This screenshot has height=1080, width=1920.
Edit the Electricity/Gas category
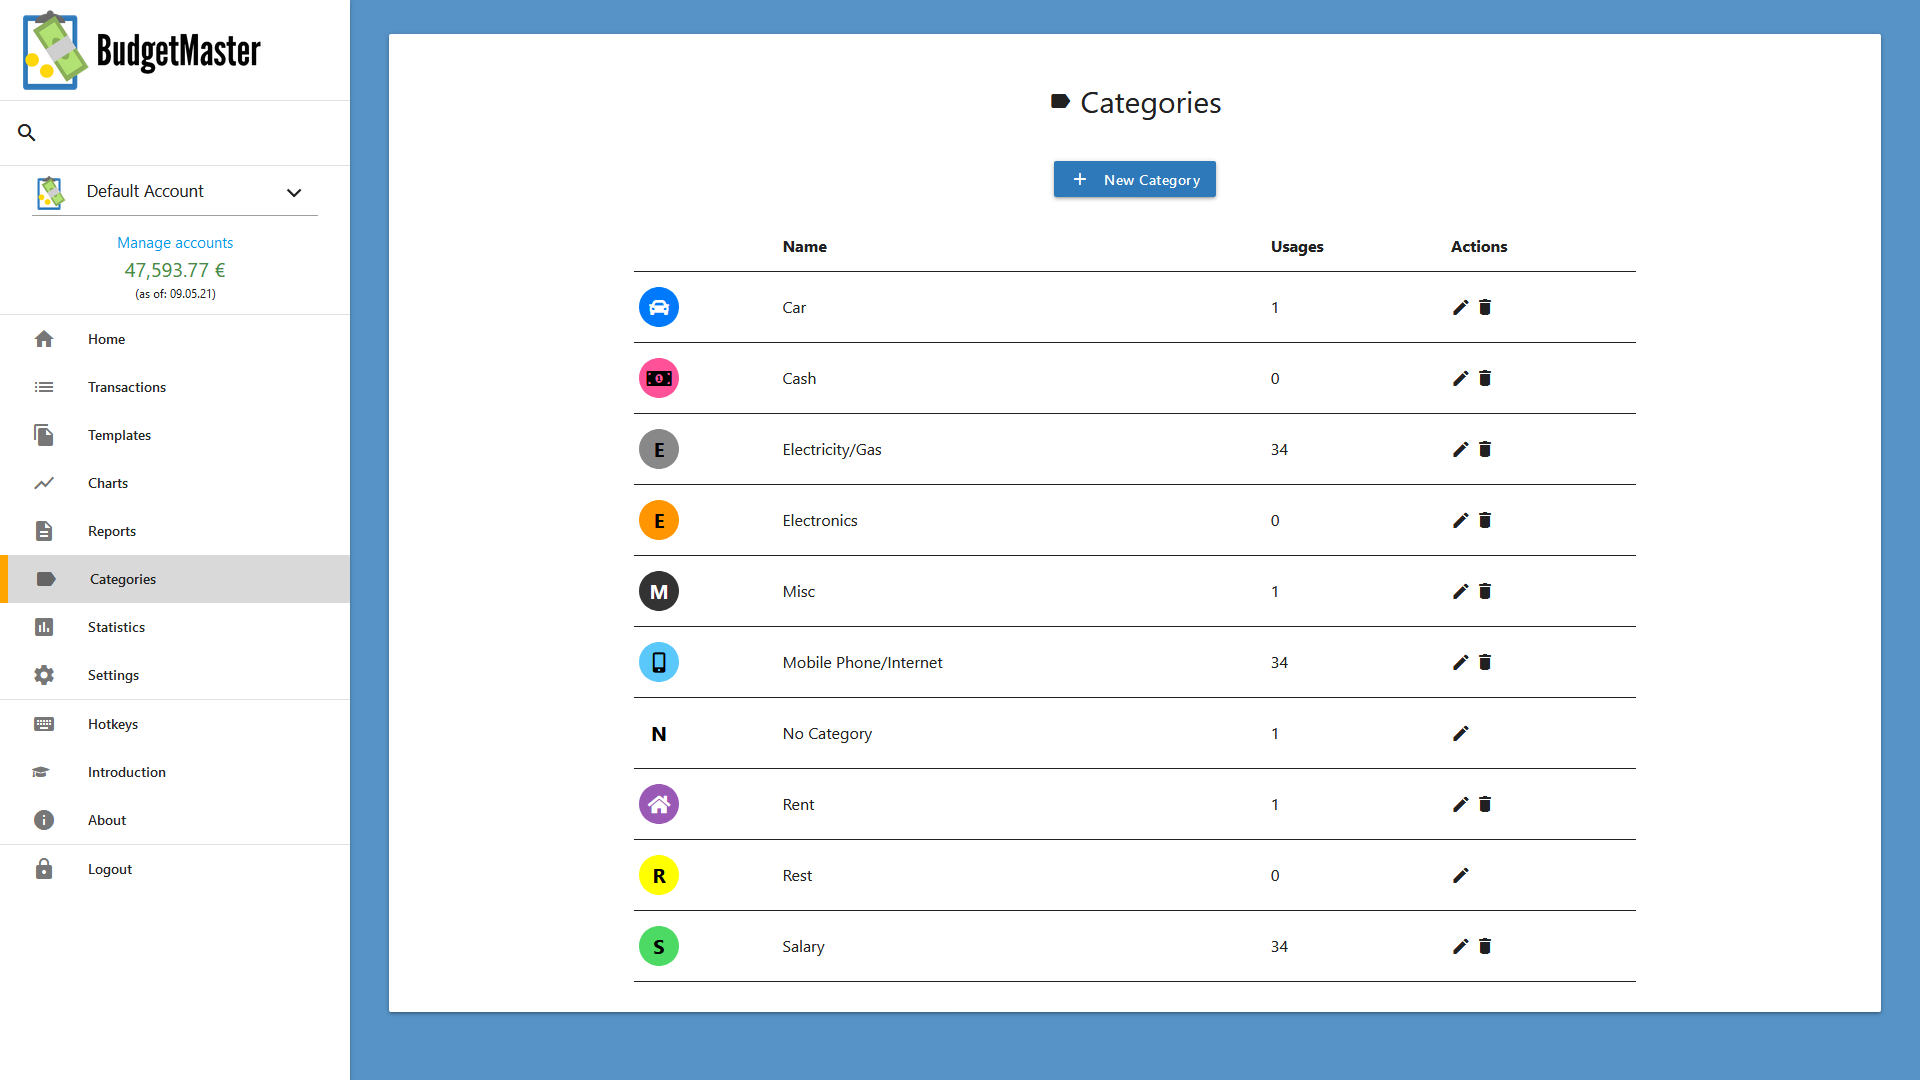click(1460, 449)
